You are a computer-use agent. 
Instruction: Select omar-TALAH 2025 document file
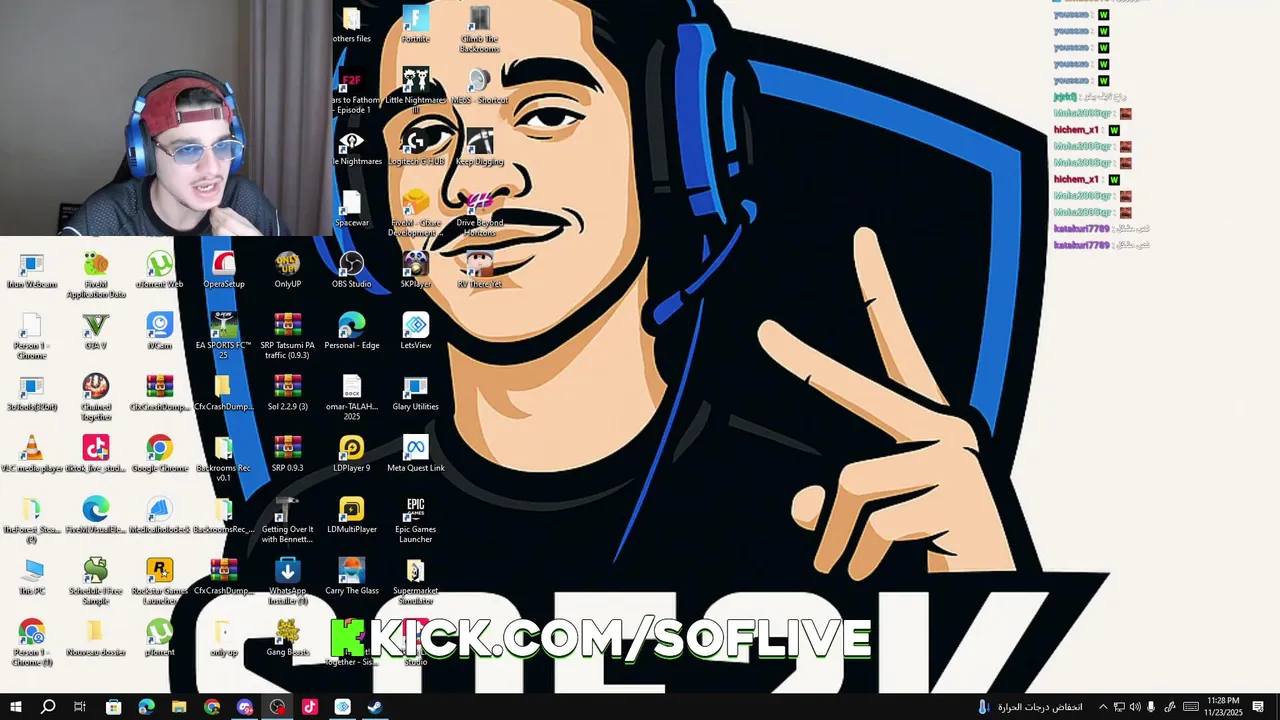tap(352, 398)
